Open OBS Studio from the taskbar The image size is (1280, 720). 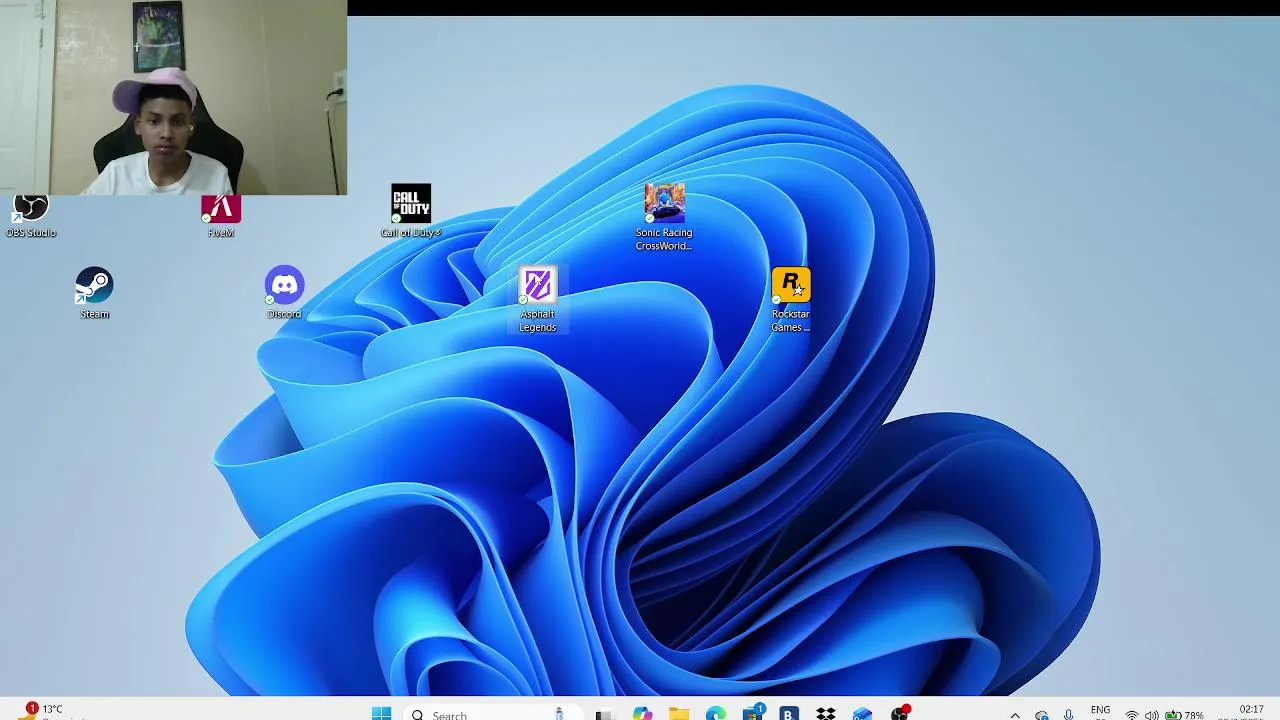click(899, 714)
